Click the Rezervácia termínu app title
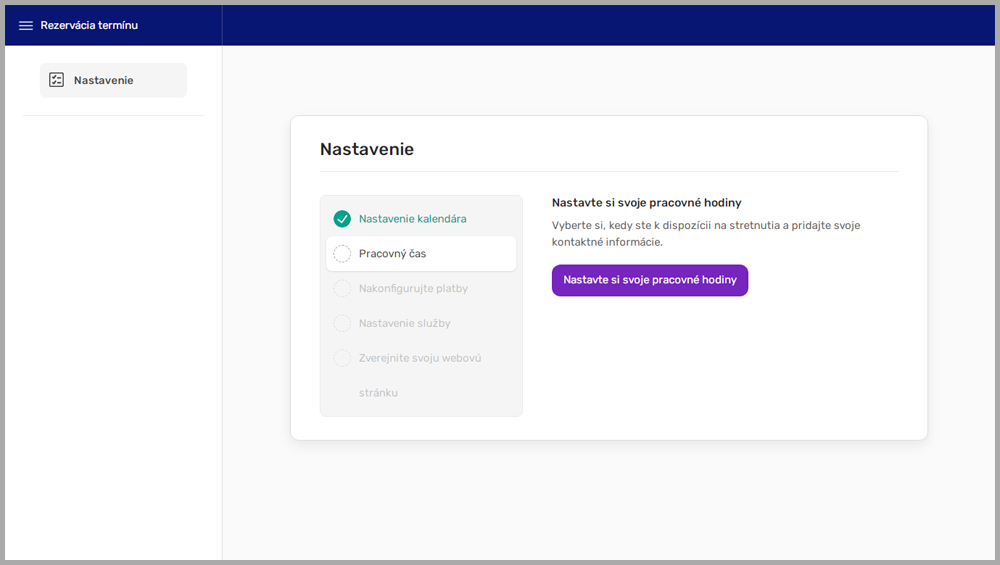This screenshot has width=1000, height=565. (89, 26)
